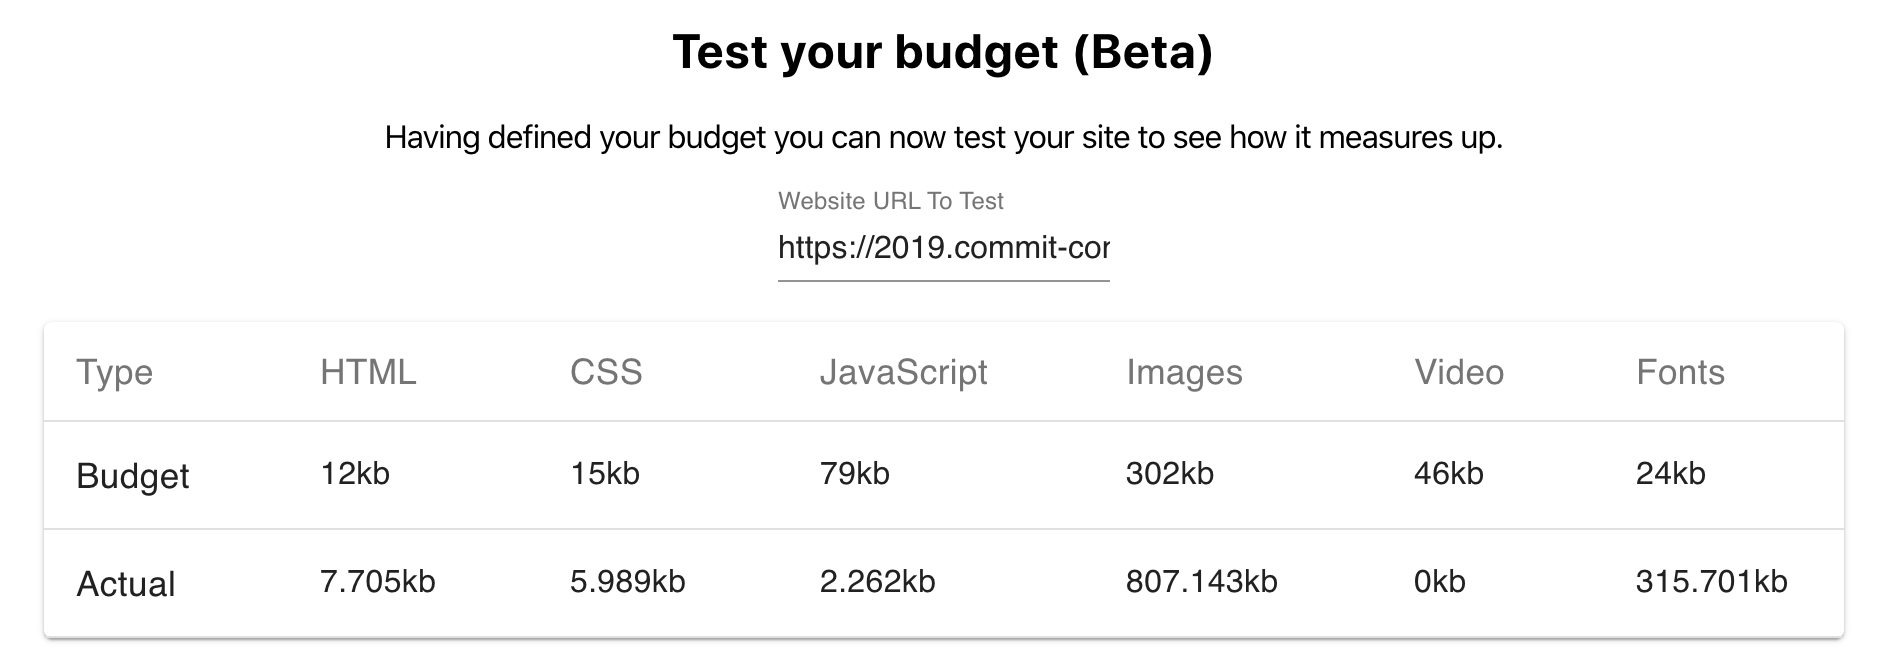
Task: Click the 46kb Video budget cell
Action: click(1449, 473)
